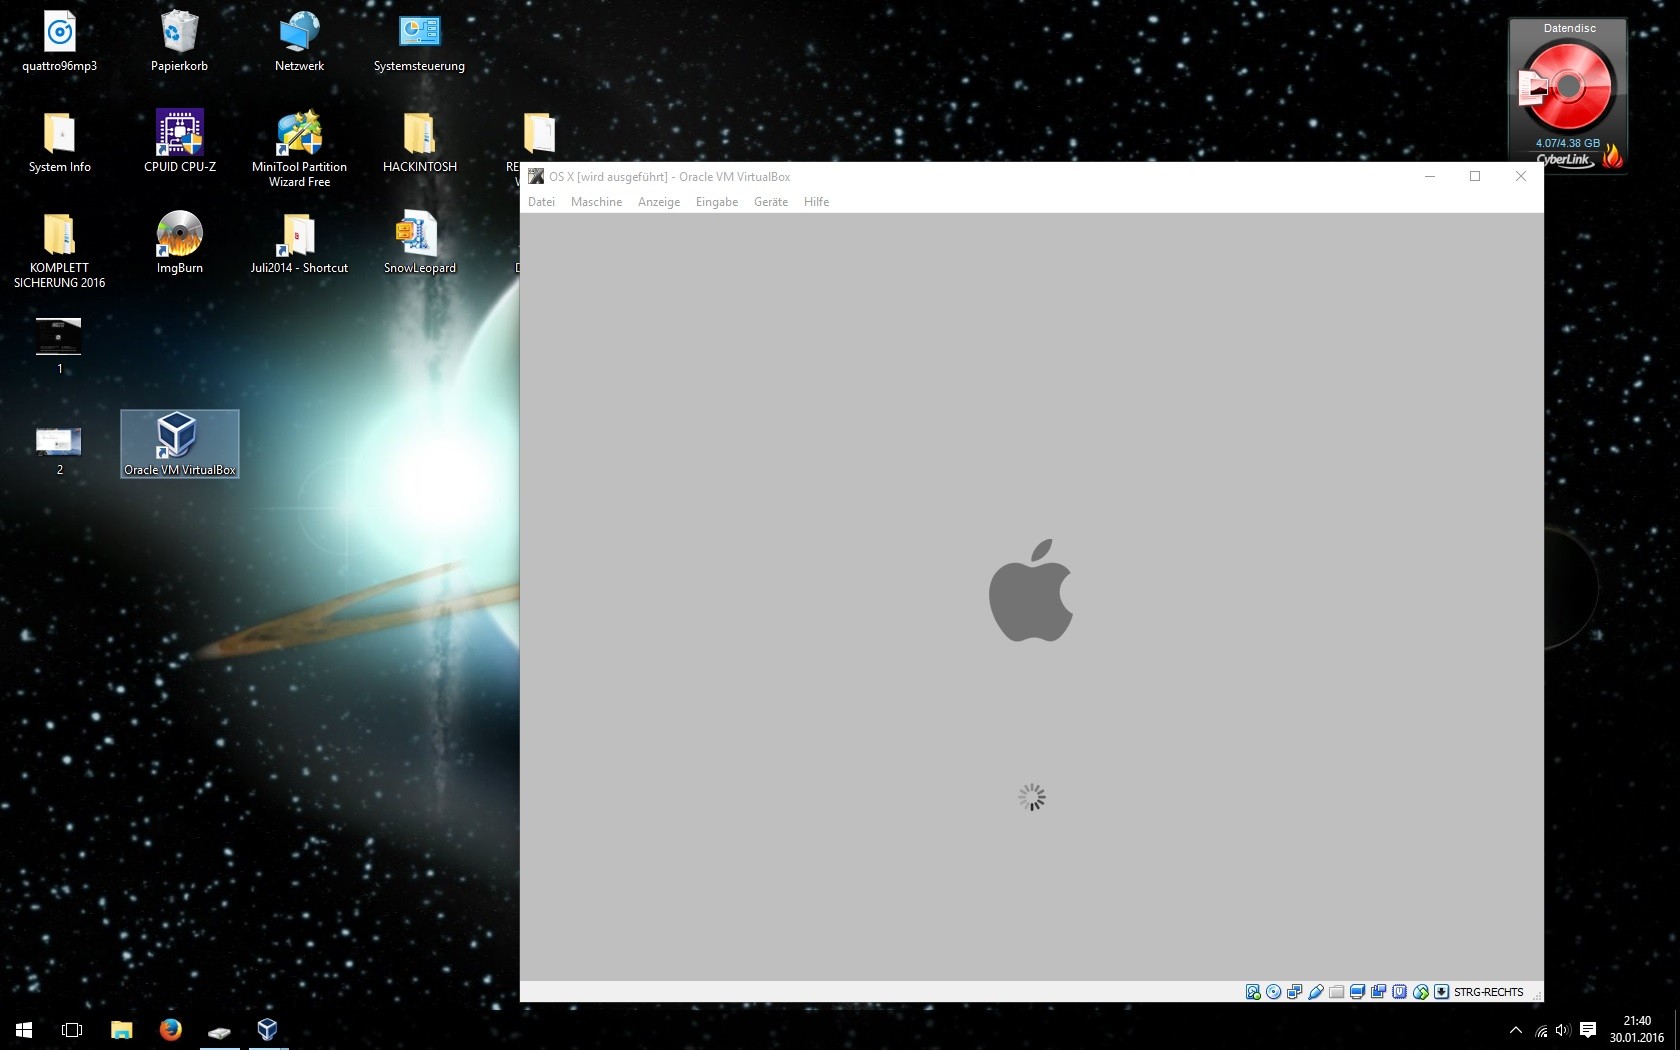
Task: Select the ImgBurn desktop shortcut
Action: tap(180, 242)
